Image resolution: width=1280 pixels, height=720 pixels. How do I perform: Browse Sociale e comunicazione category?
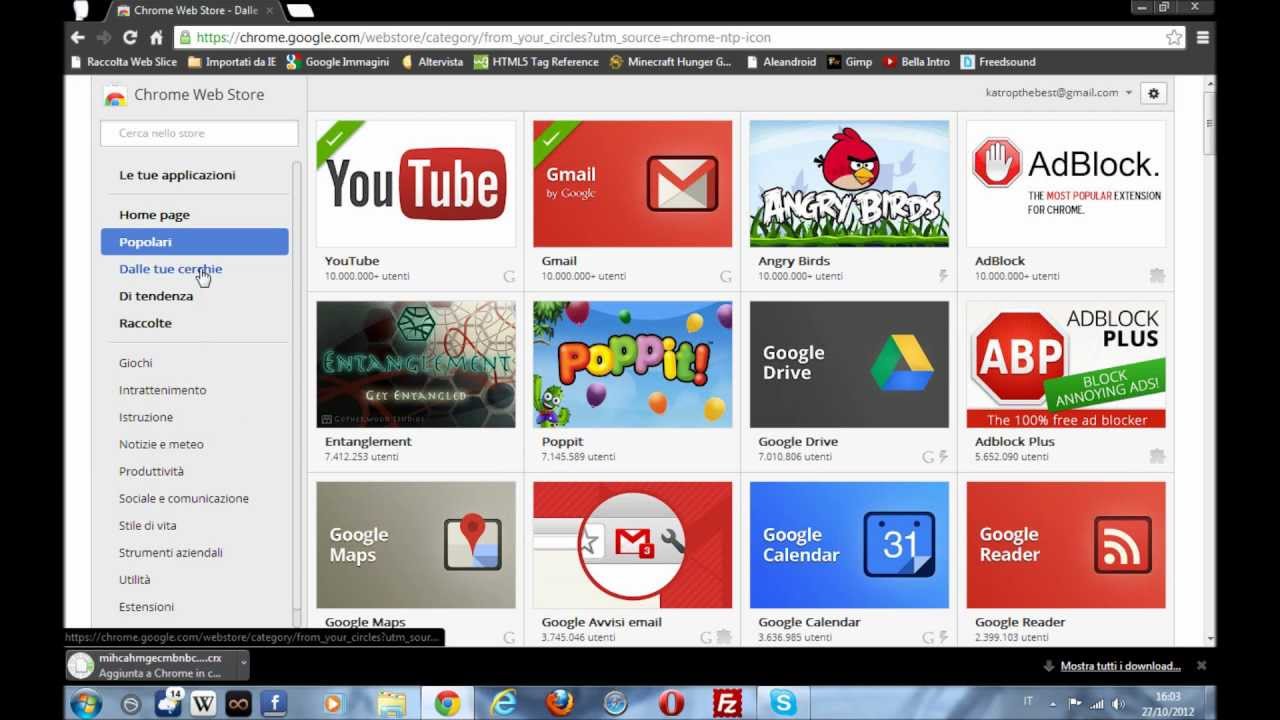[184, 498]
